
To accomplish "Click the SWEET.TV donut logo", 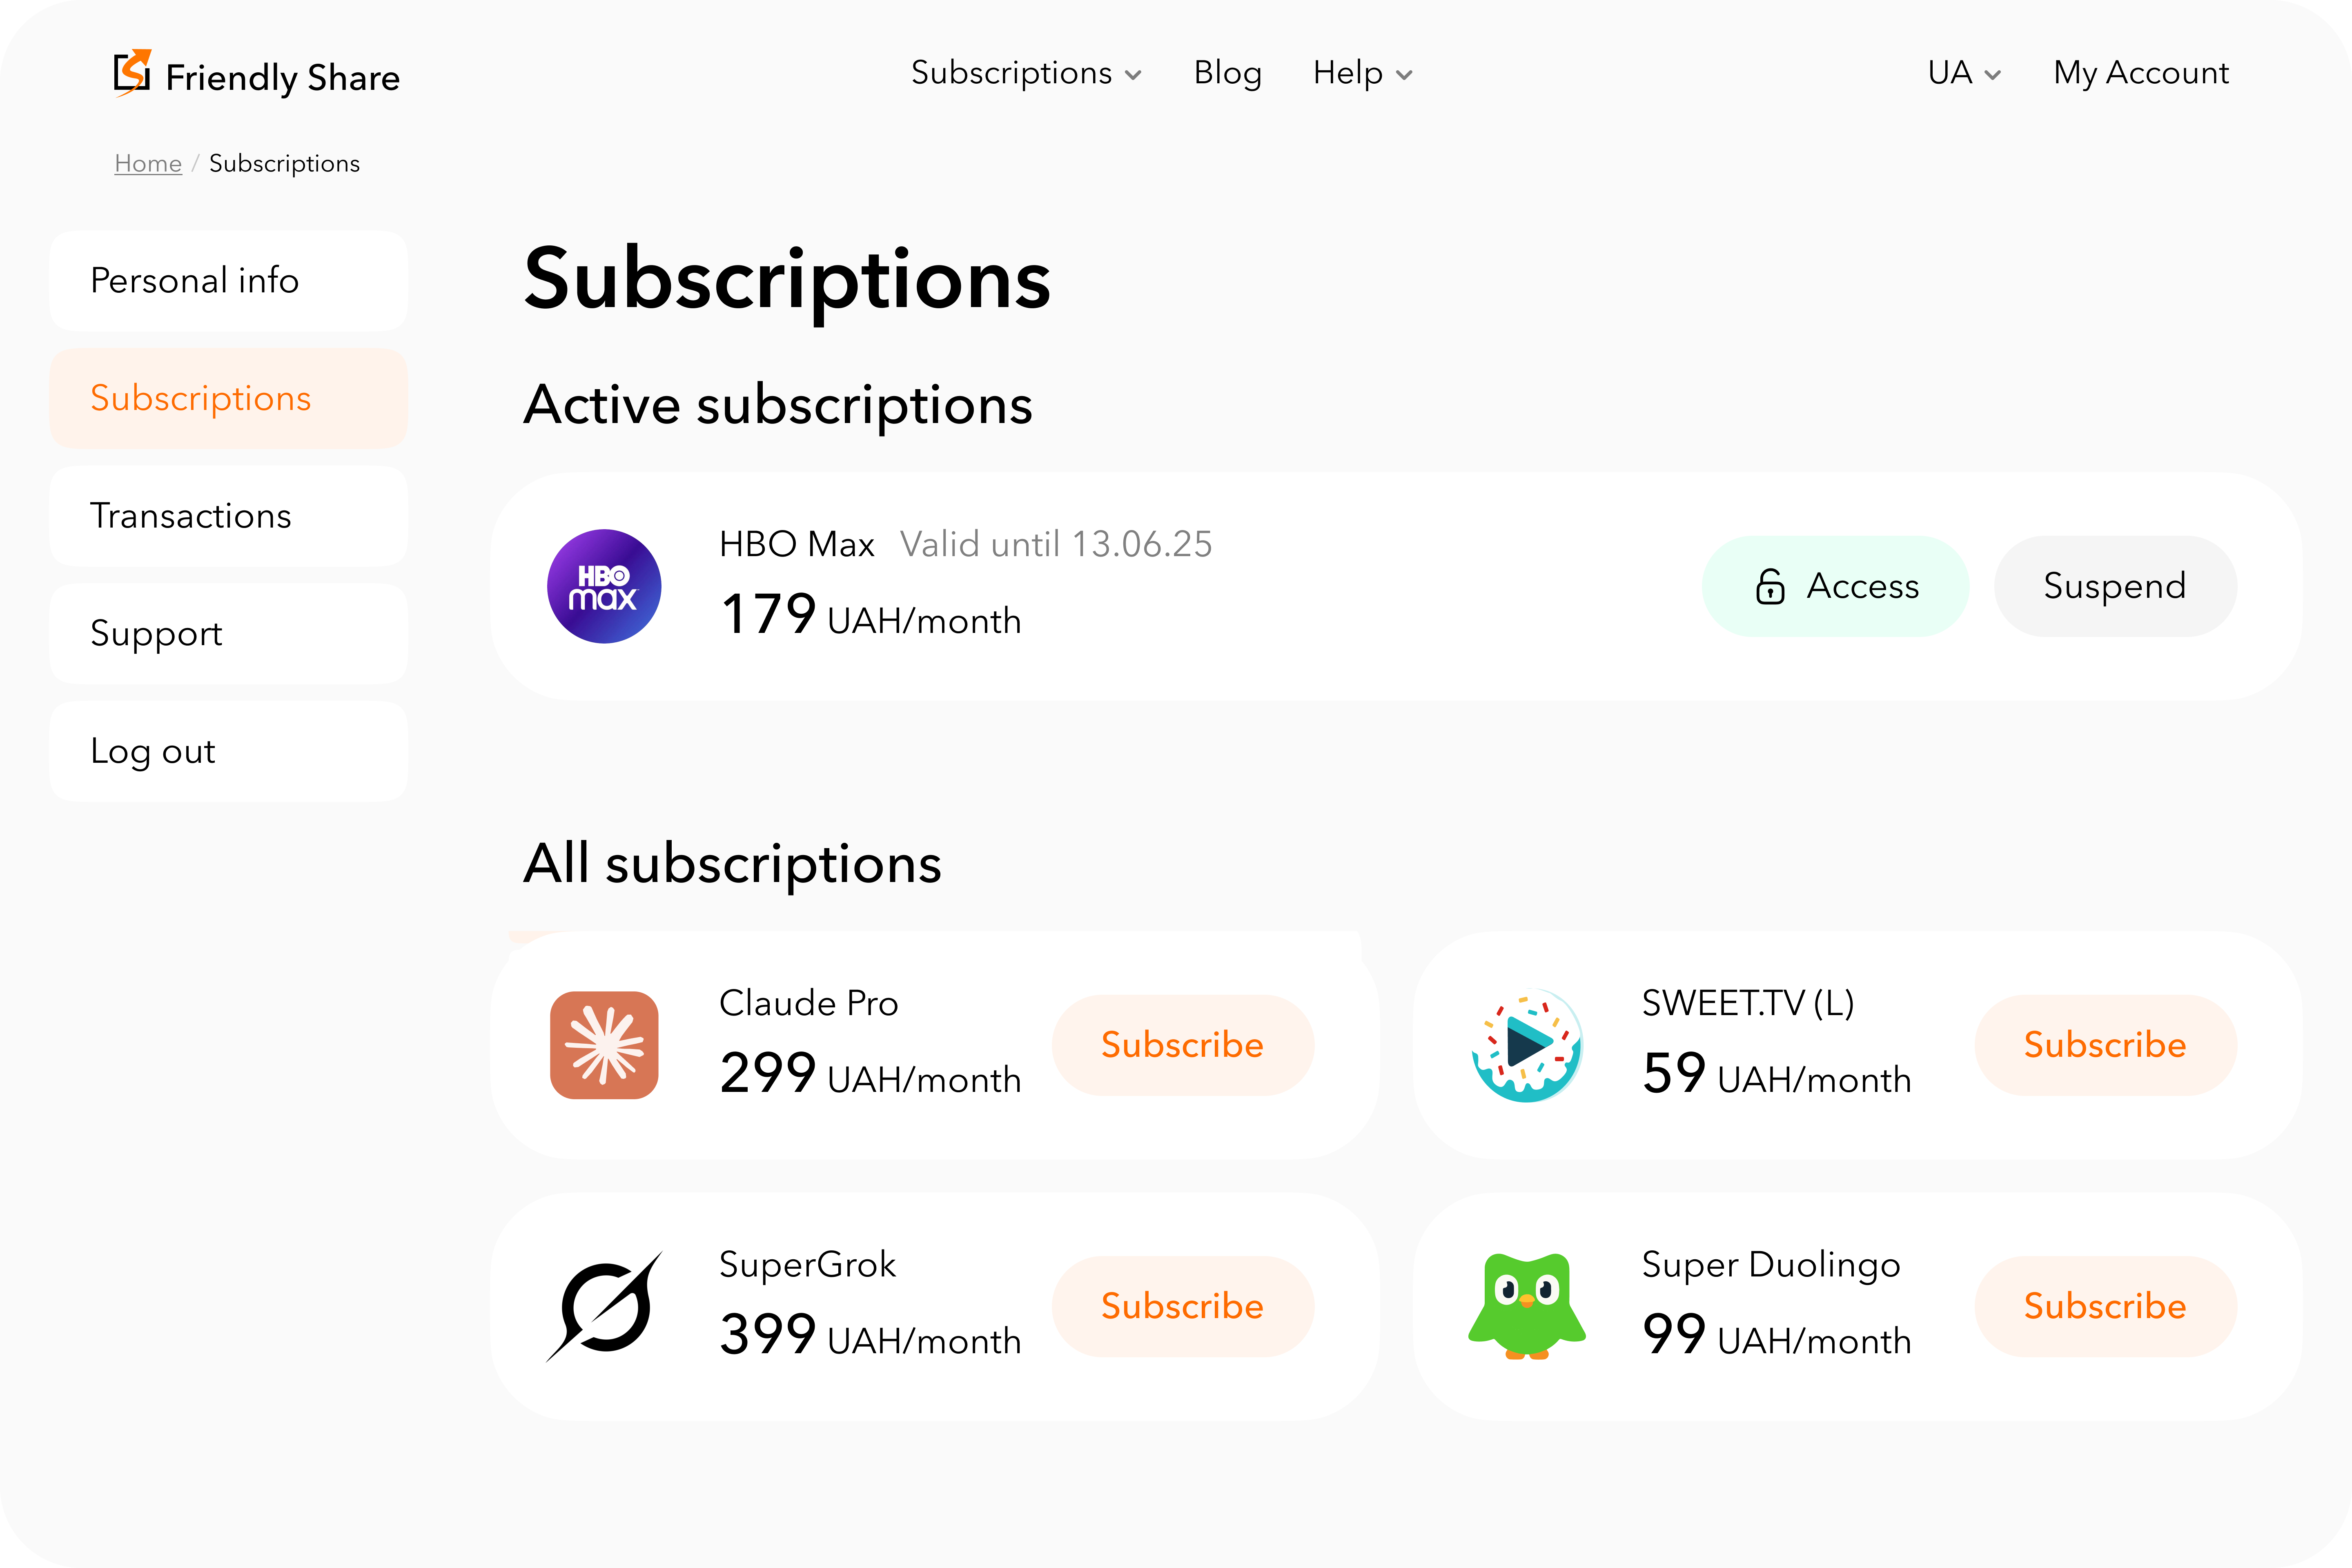I will 1527,1045.
